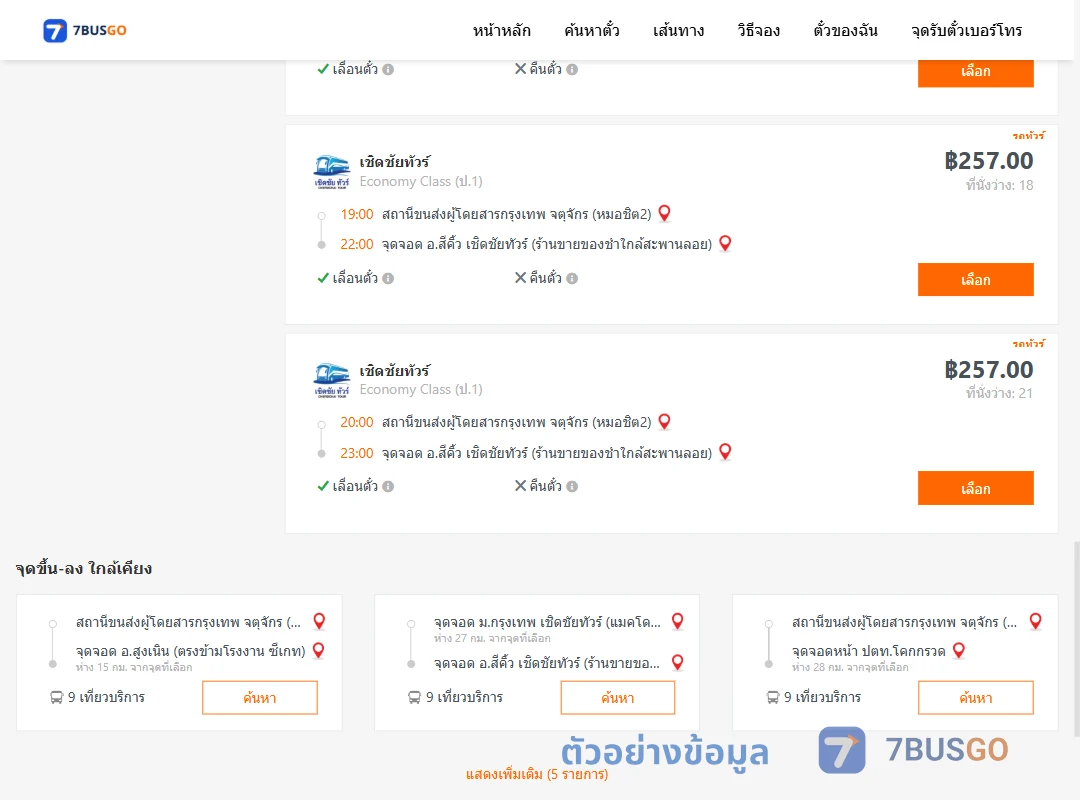Click info icon next to เลื่อนตั๋ว on 20:00 trip
The height and width of the screenshot is (800, 1080).
[x=388, y=486]
